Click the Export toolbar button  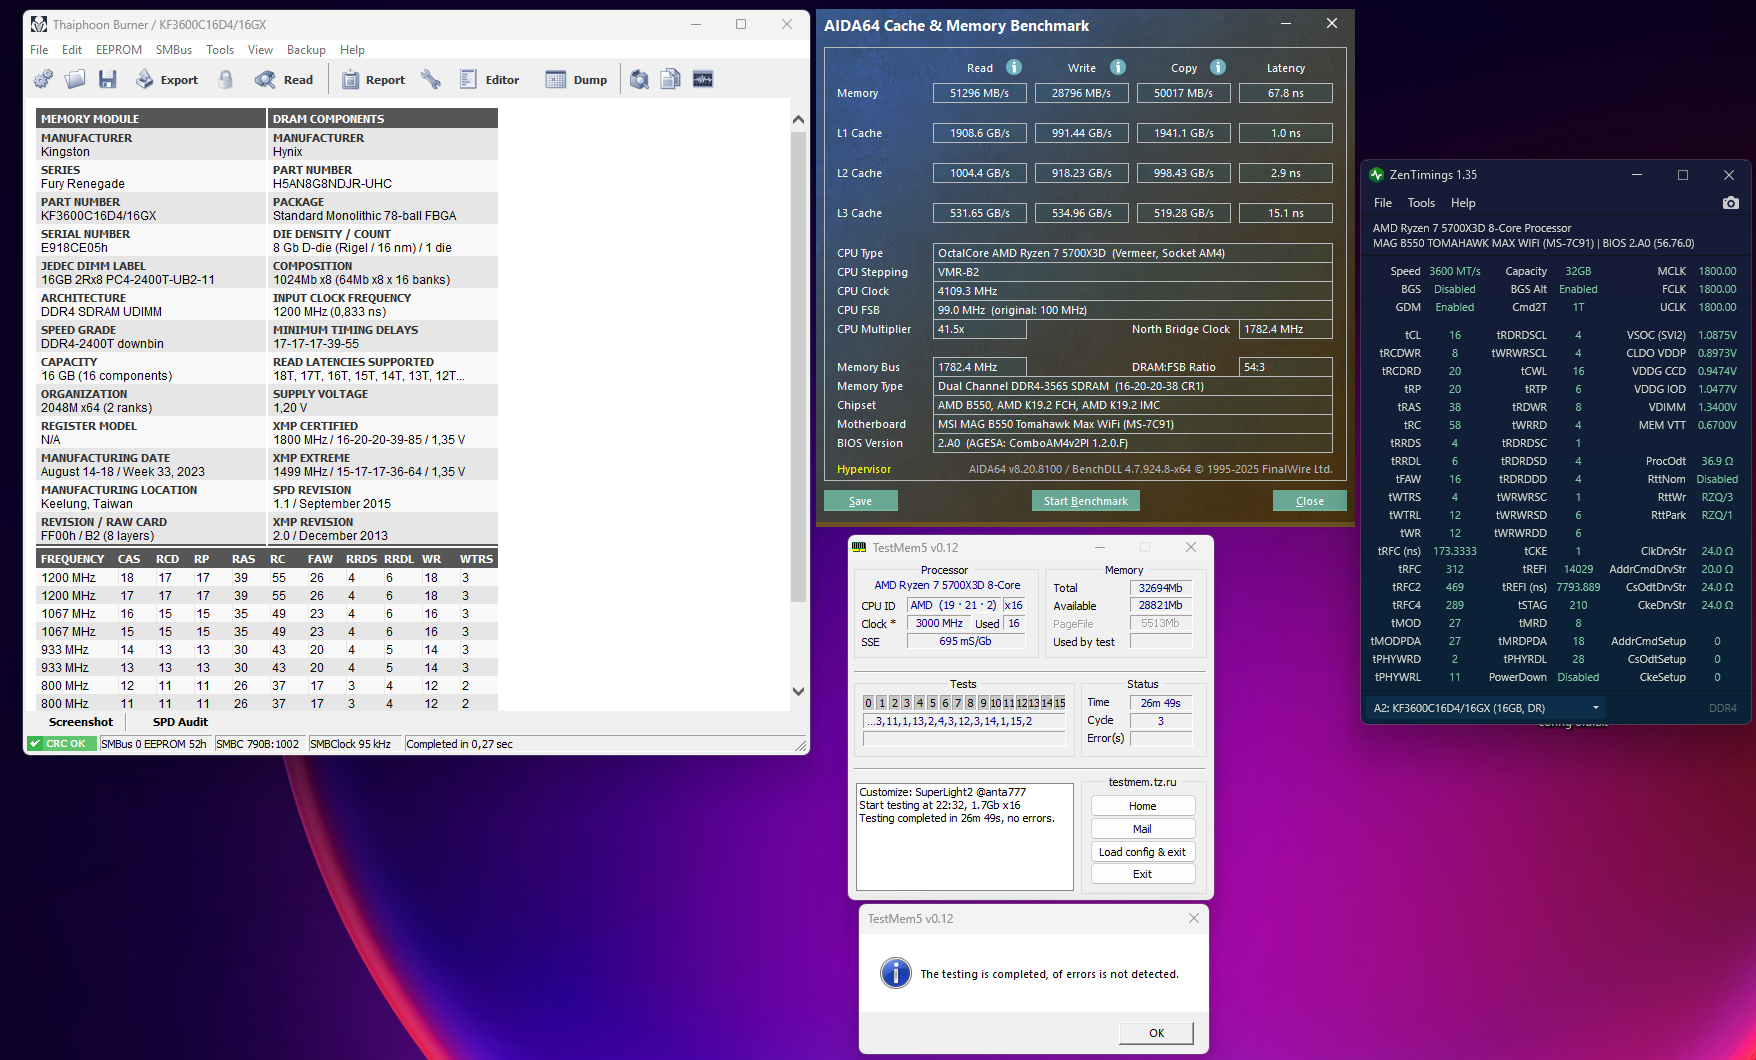[x=167, y=80]
